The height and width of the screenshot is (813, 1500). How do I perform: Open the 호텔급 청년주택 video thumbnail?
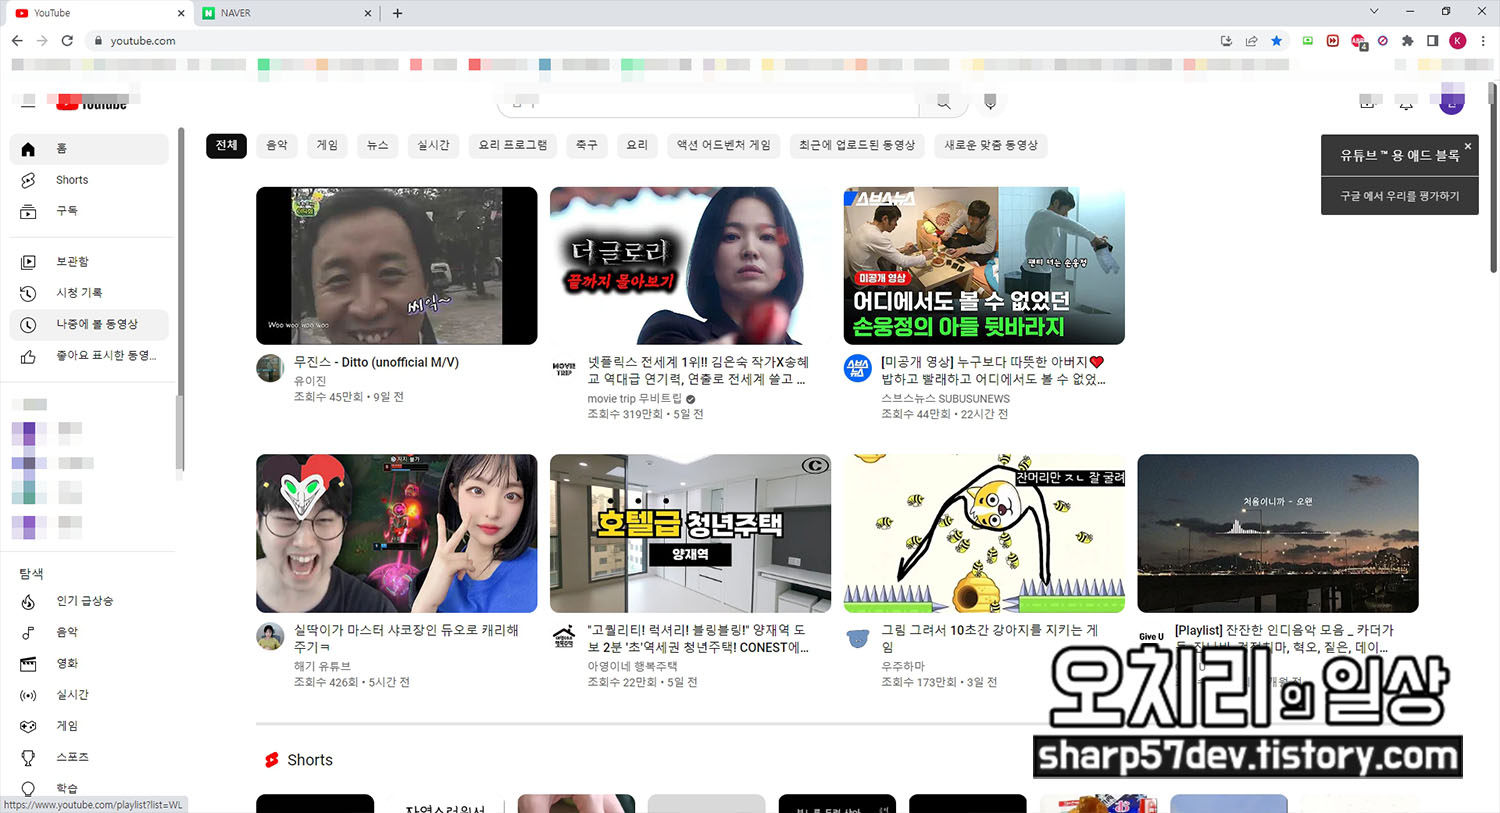coord(690,534)
